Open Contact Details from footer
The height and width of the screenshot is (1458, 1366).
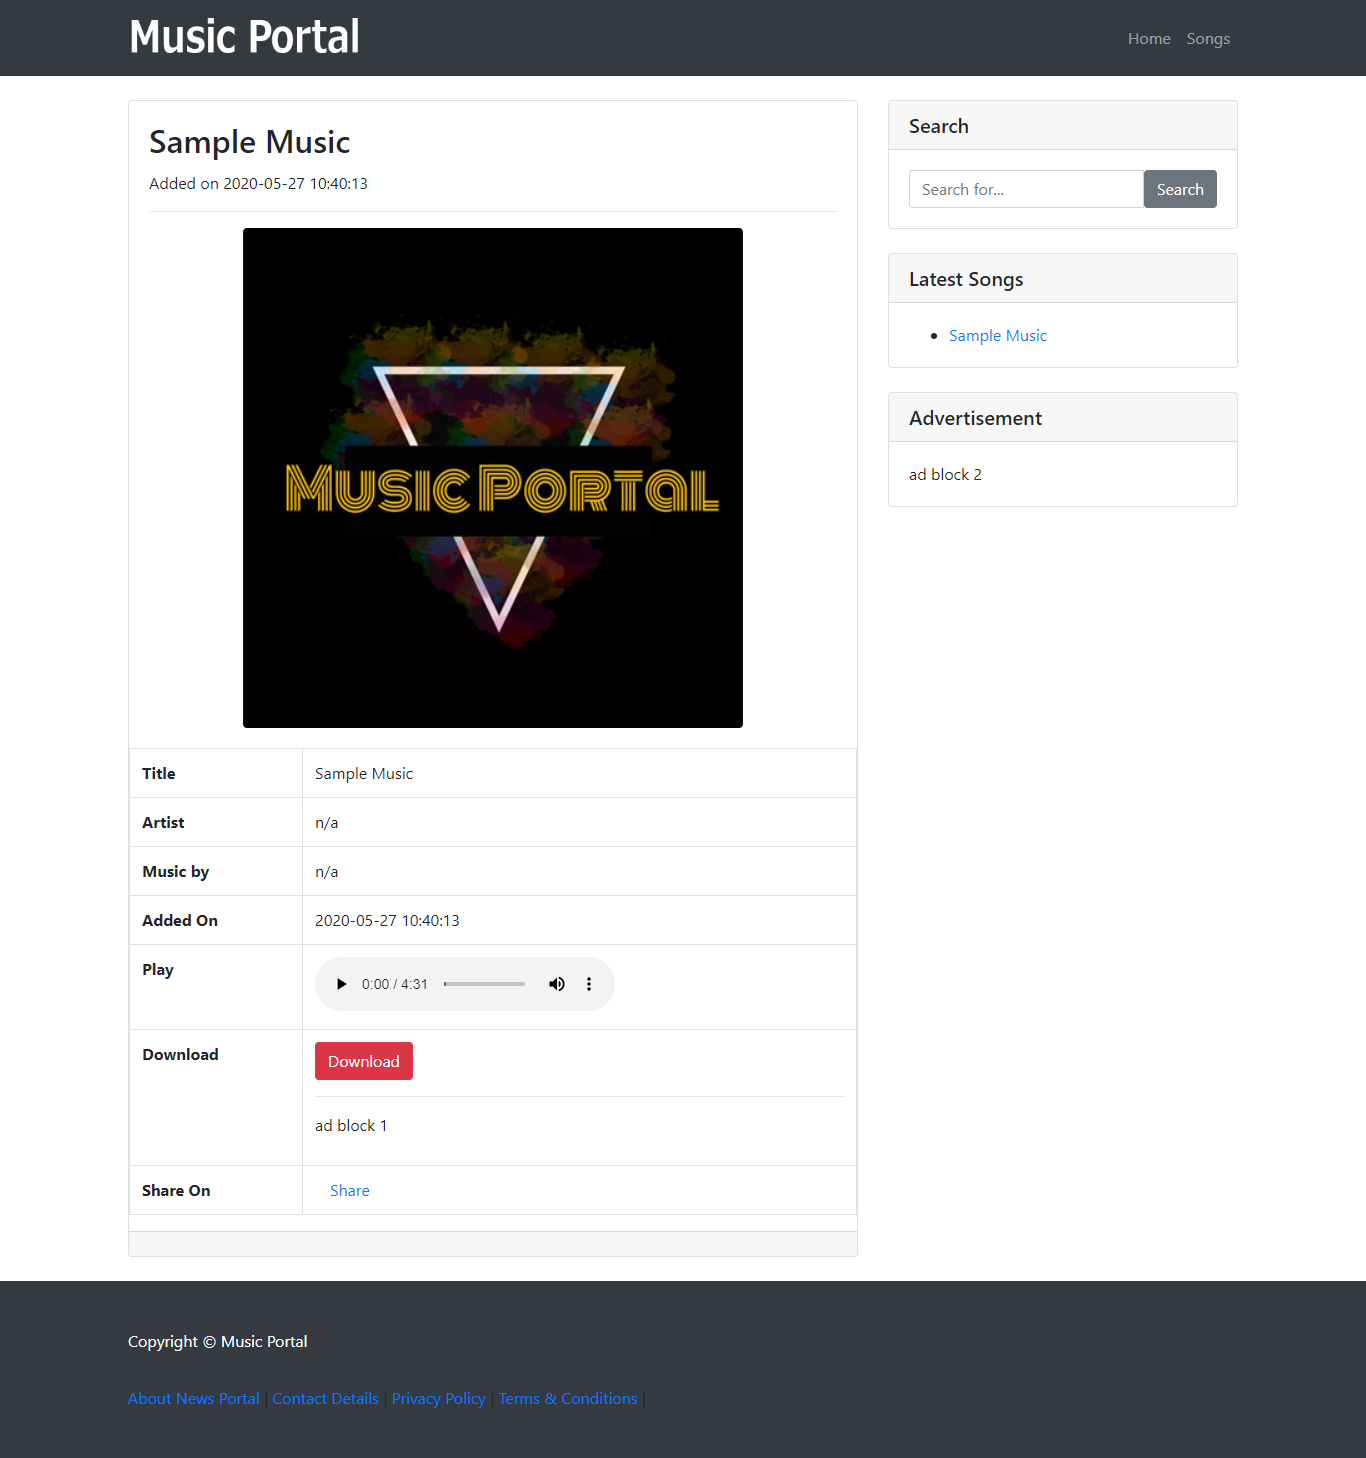click(325, 1398)
